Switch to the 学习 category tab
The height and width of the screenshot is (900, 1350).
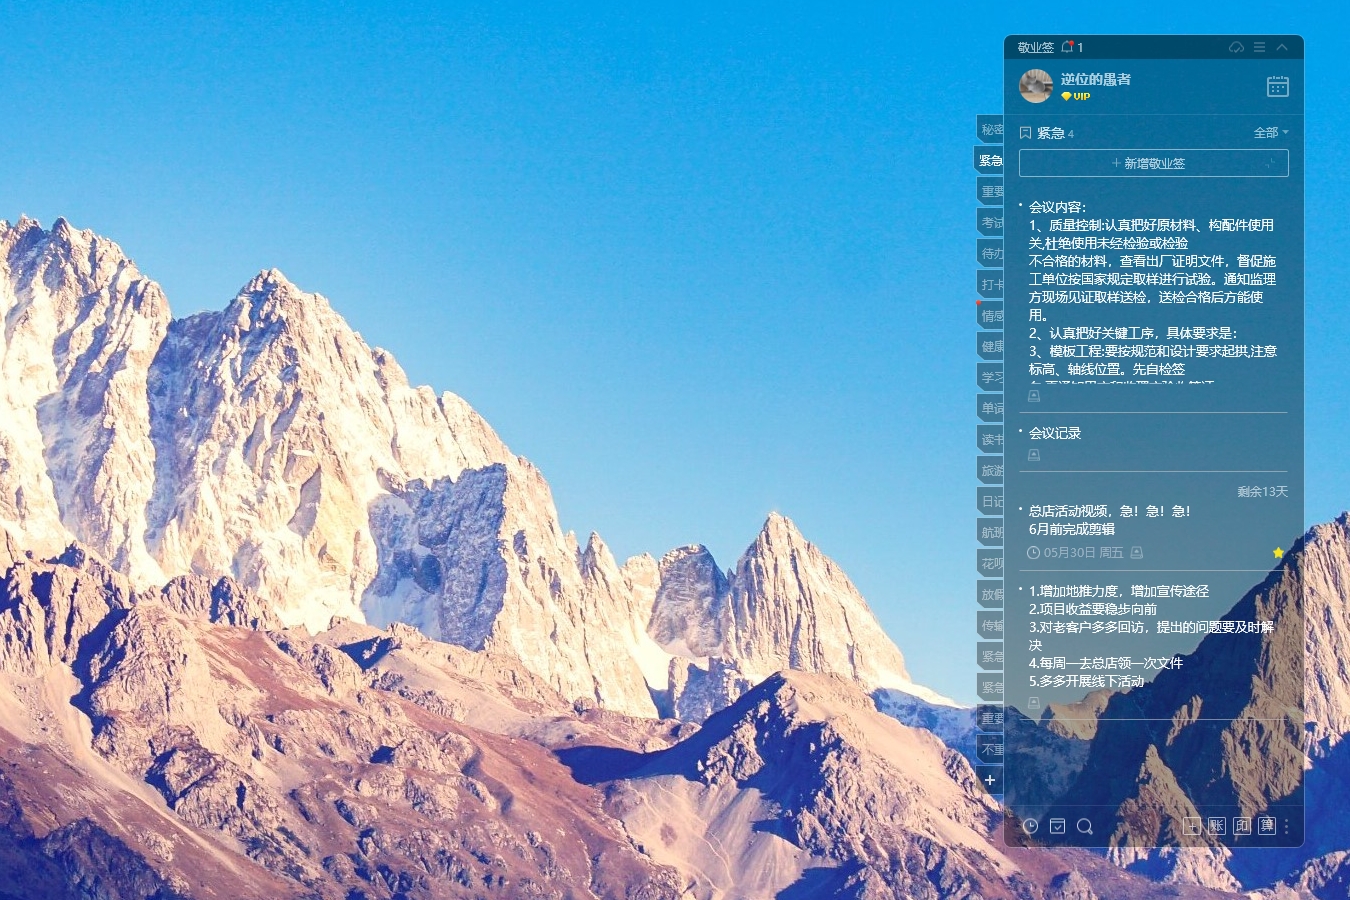990,377
